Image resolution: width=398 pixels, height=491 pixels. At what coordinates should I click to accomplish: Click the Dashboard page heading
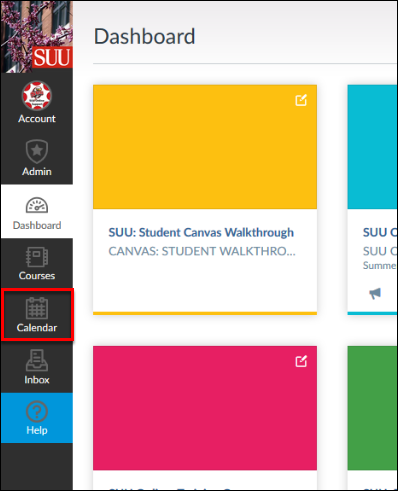click(x=144, y=36)
